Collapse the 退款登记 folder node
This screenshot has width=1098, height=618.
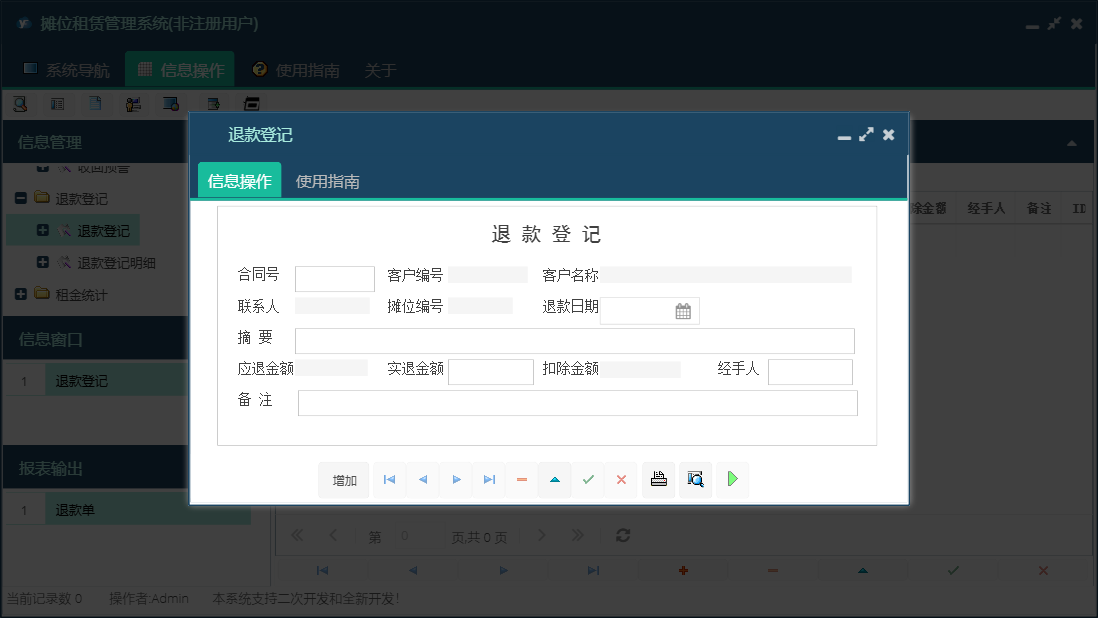(20, 198)
